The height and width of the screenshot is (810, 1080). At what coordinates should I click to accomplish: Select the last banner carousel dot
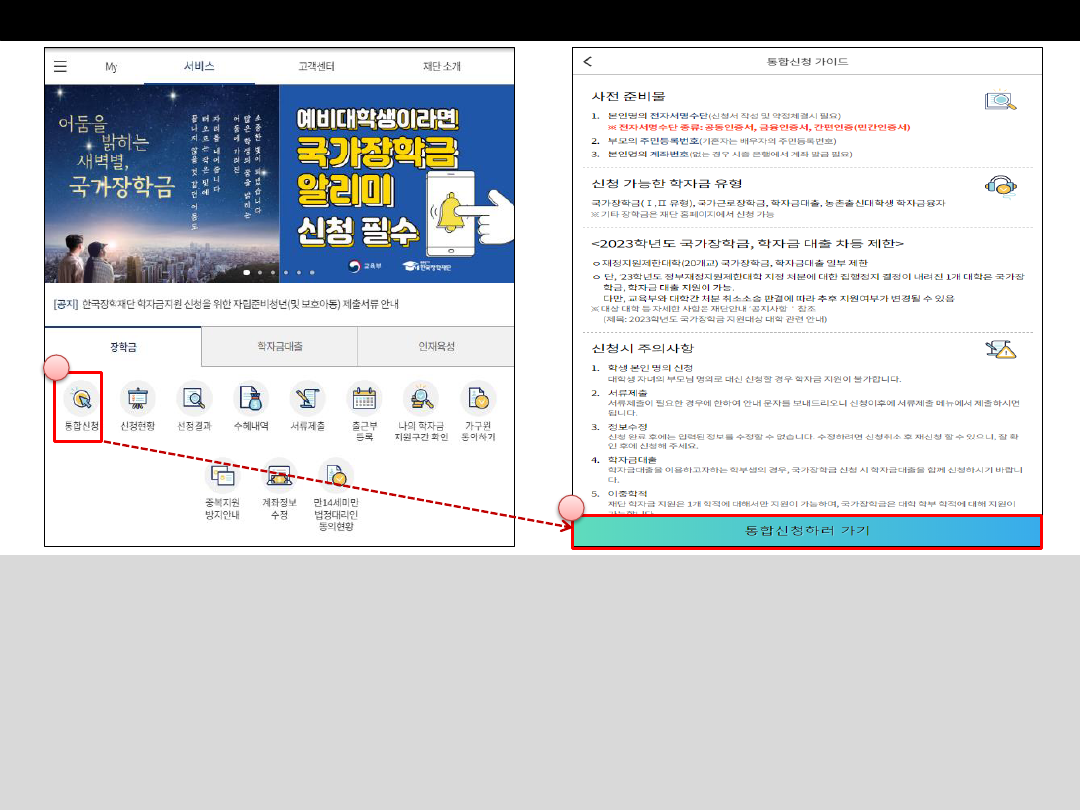(x=312, y=272)
